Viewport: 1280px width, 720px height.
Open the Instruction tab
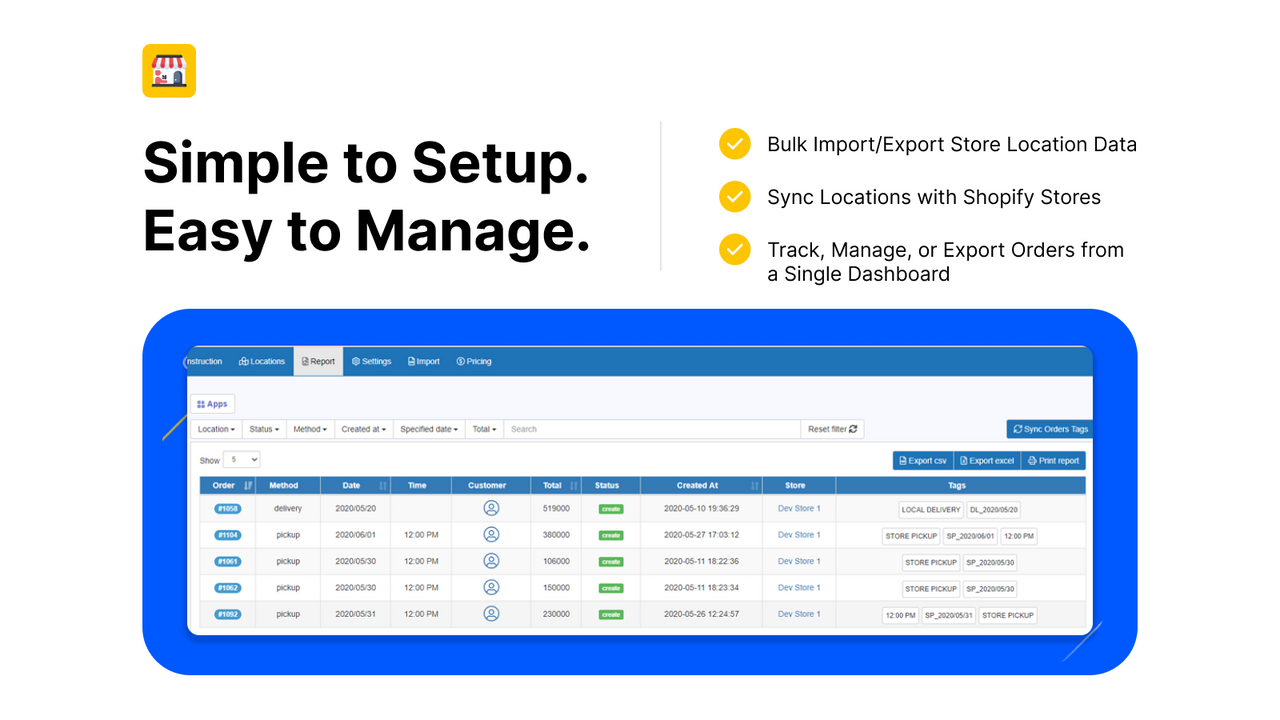click(x=204, y=361)
